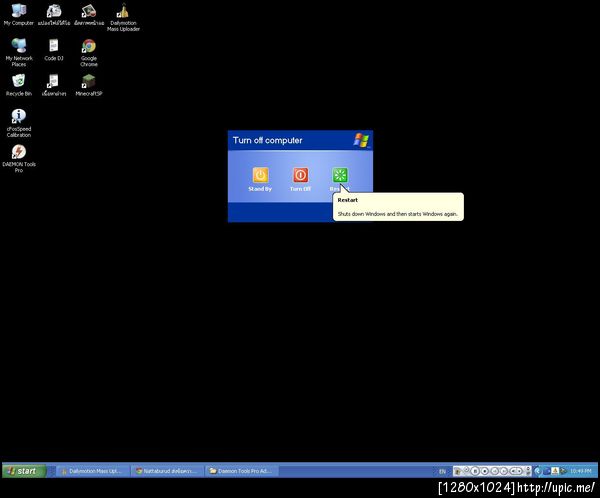Switch to Daemon Tools Pro folder taskbar button
The height and width of the screenshot is (498, 600).
[x=242, y=471]
